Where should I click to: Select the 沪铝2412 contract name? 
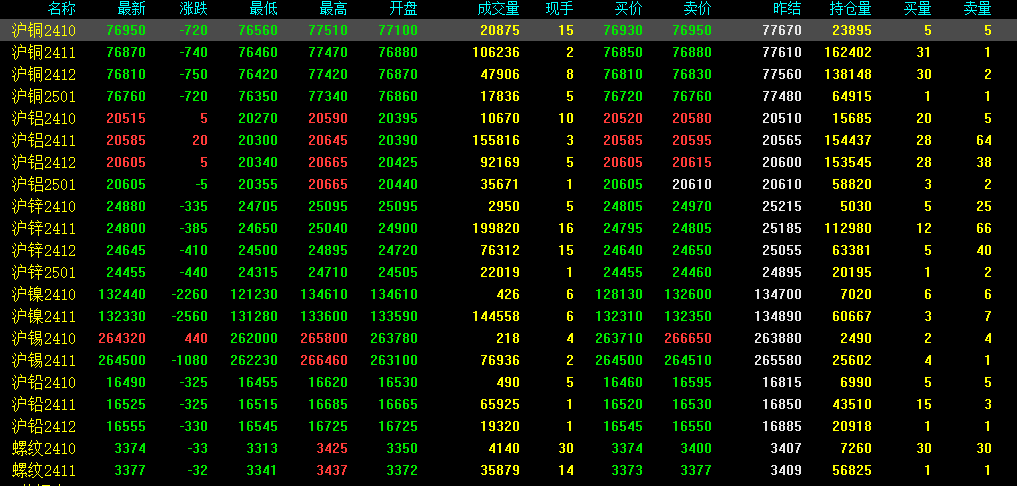coord(43,163)
